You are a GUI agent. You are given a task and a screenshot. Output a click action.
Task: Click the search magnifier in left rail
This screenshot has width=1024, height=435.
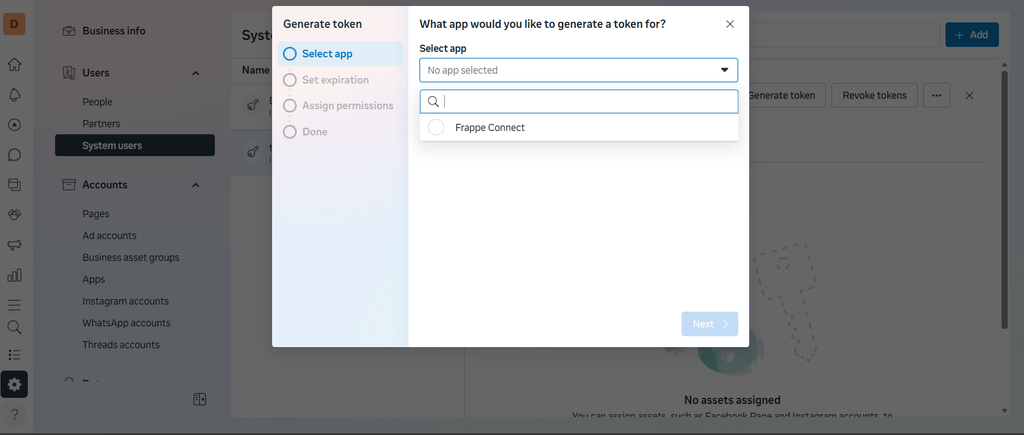pyautogui.click(x=14, y=327)
